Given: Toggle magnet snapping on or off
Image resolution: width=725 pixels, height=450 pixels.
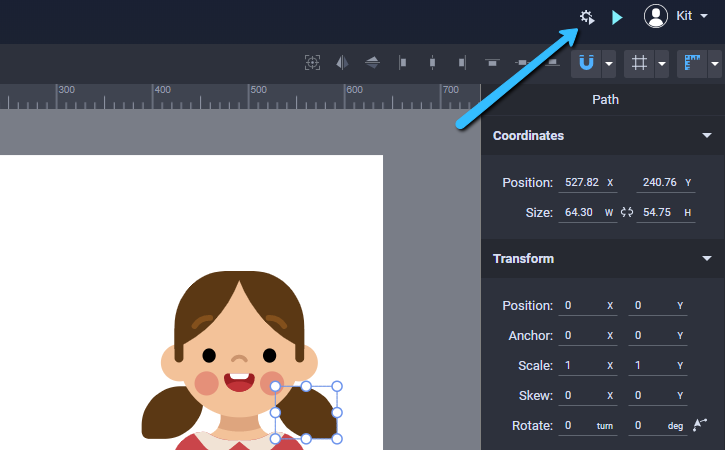Looking at the screenshot, I should [586, 63].
